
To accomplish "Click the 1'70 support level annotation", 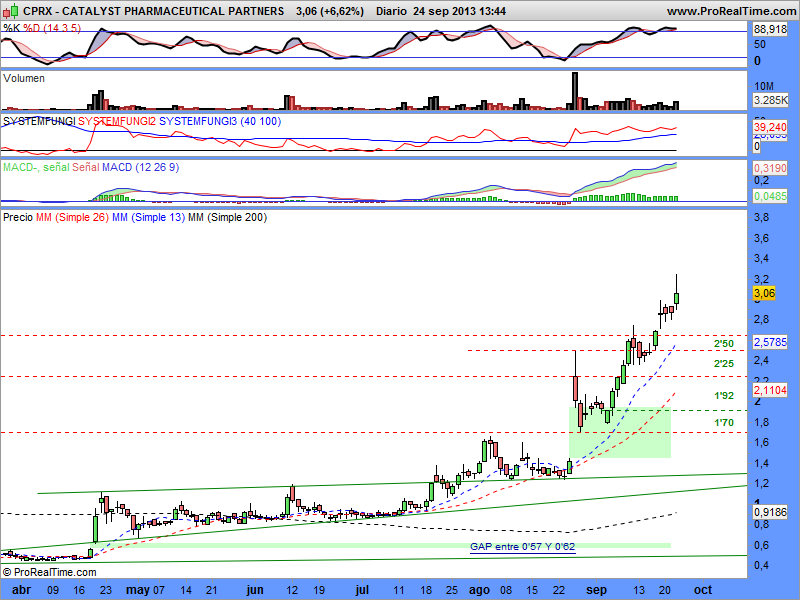I will [x=723, y=422].
